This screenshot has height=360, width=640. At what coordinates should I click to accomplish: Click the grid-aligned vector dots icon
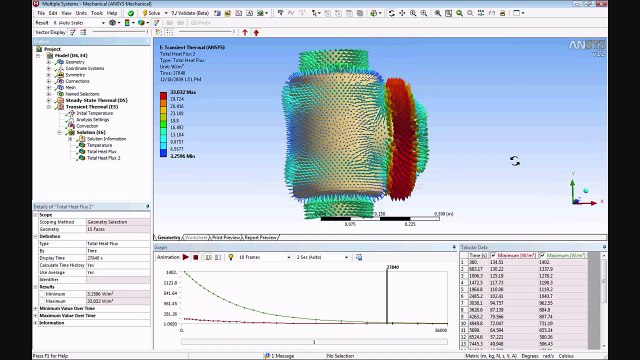tap(170, 32)
